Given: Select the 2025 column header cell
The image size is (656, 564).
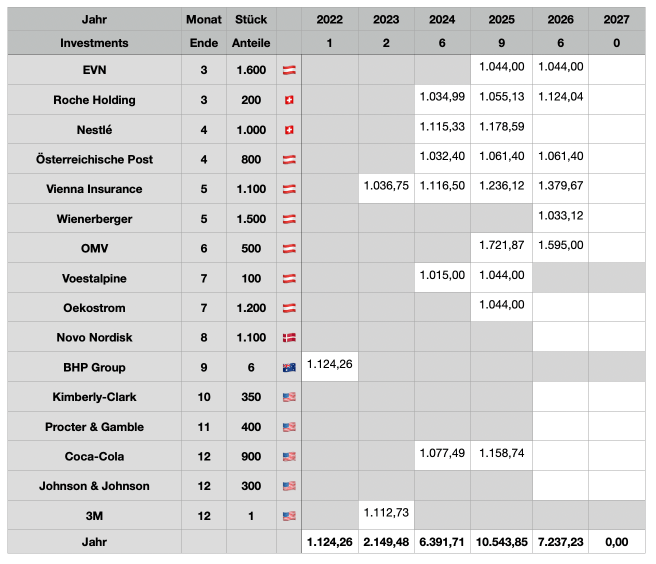Looking at the screenshot, I should [x=503, y=19].
